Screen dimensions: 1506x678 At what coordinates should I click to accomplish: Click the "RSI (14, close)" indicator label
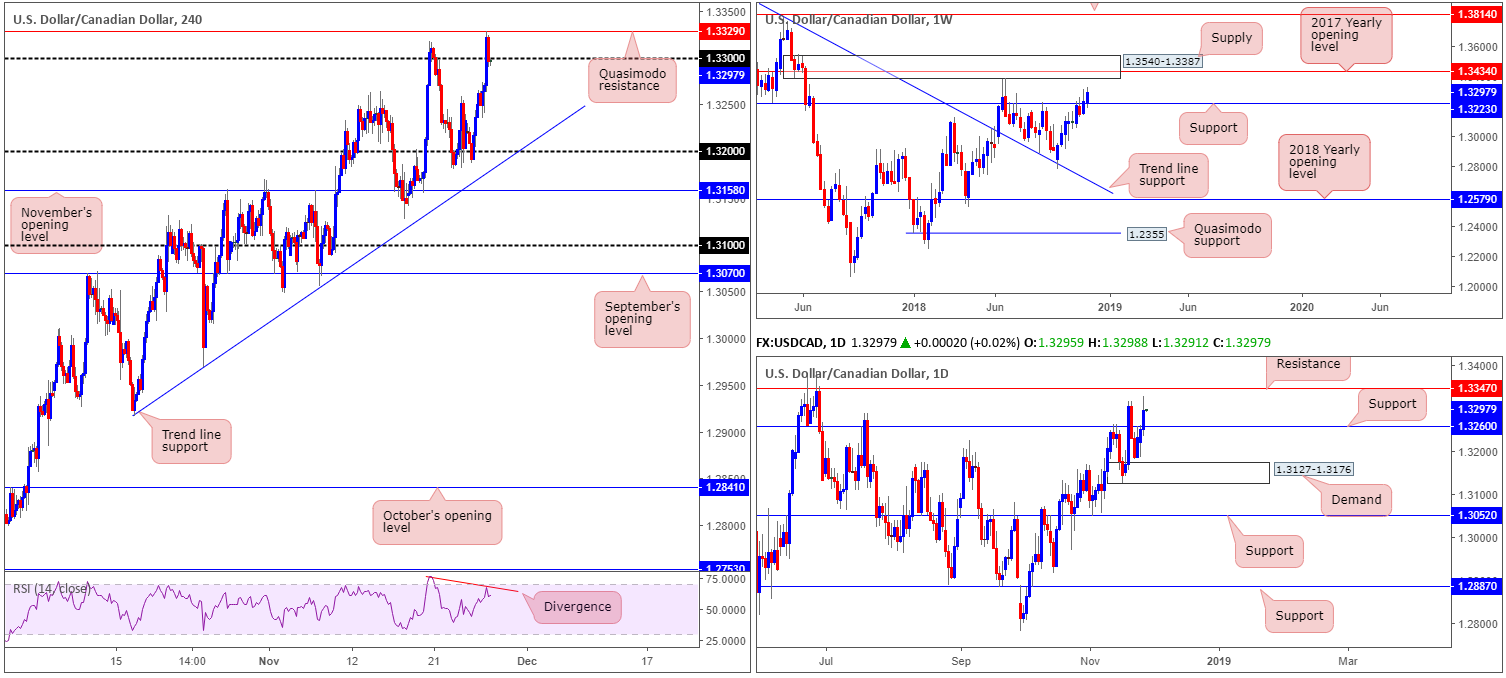tap(50, 588)
